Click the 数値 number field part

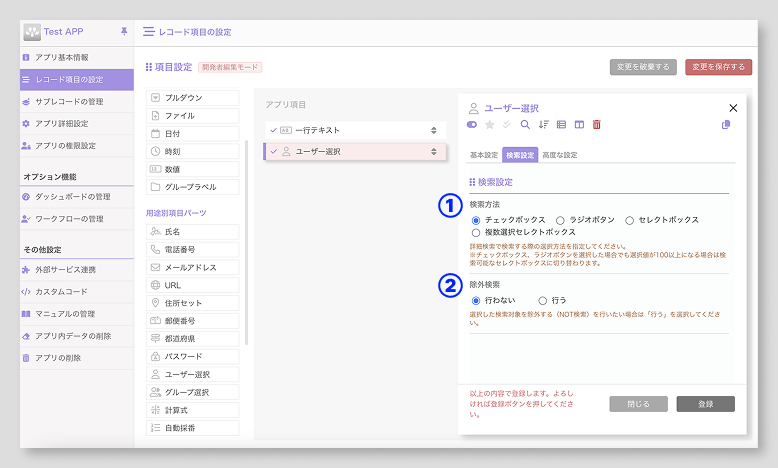[x=193, y=169]
